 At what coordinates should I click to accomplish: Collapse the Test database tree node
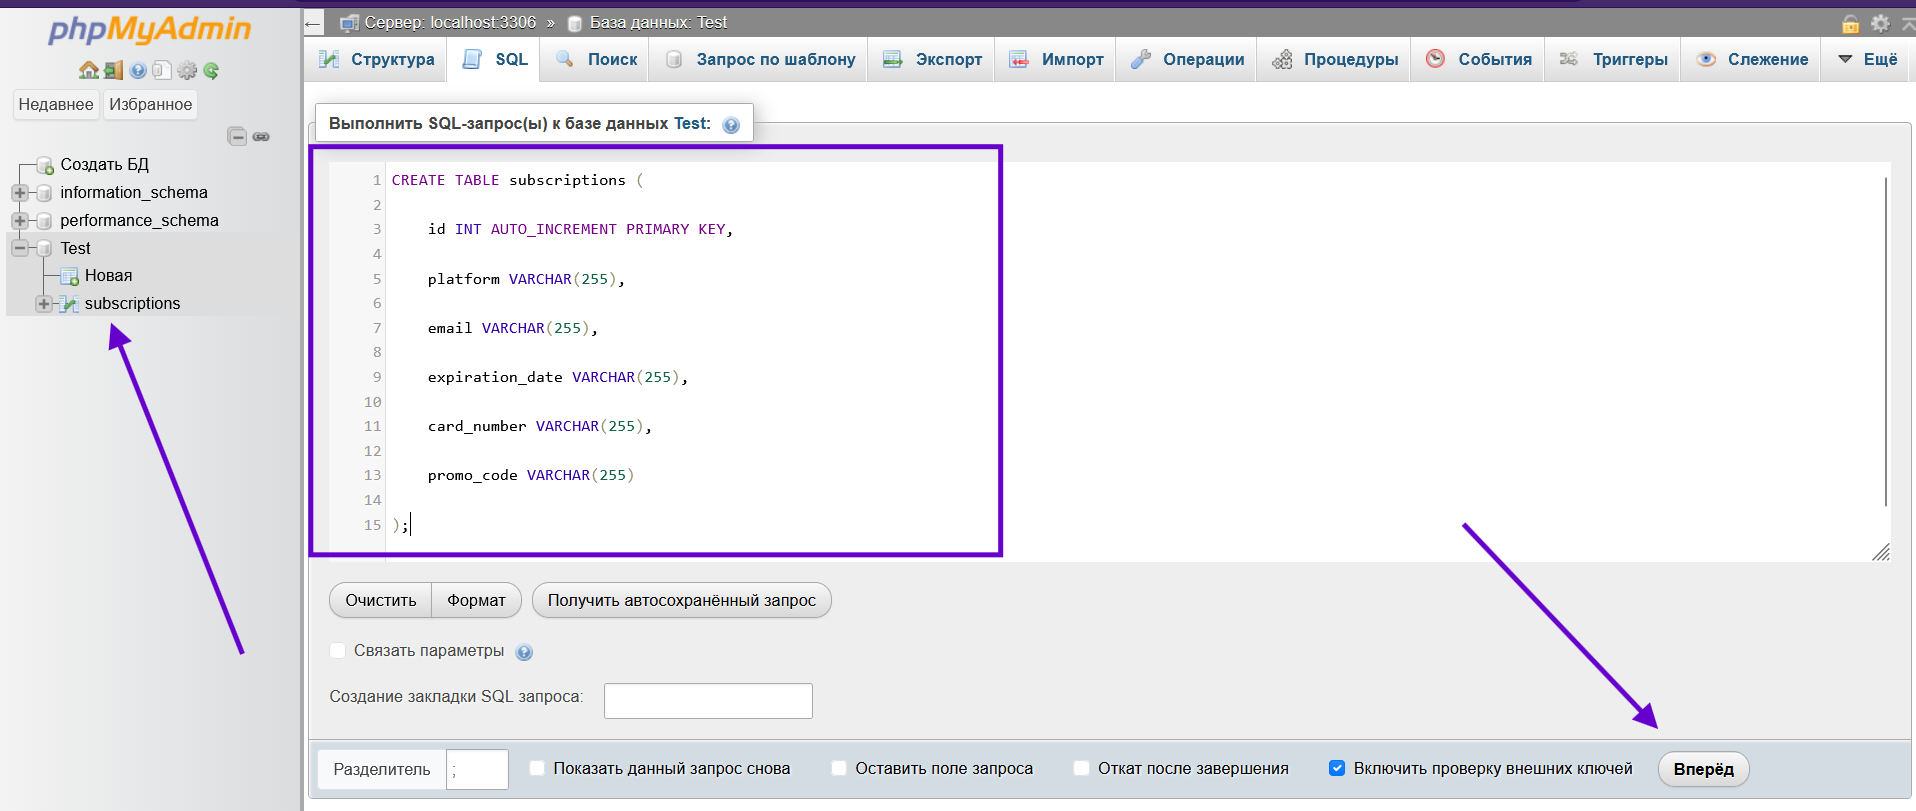pyautogui.click(x=20, y=248)
